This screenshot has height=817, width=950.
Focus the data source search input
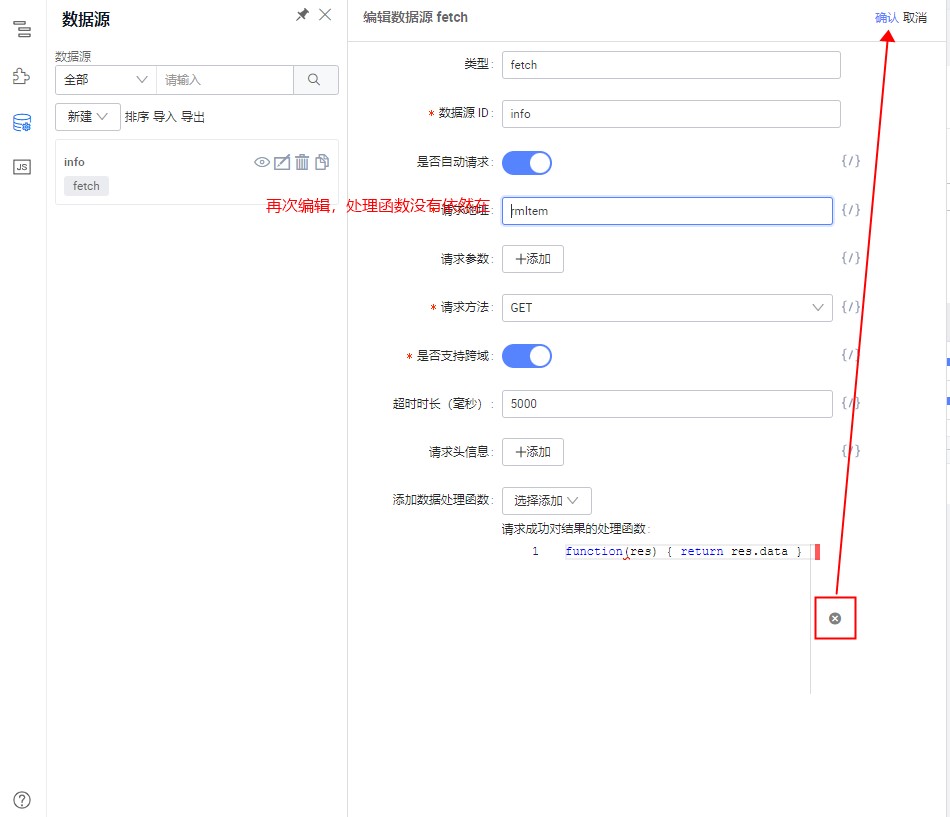pos(225,79)
